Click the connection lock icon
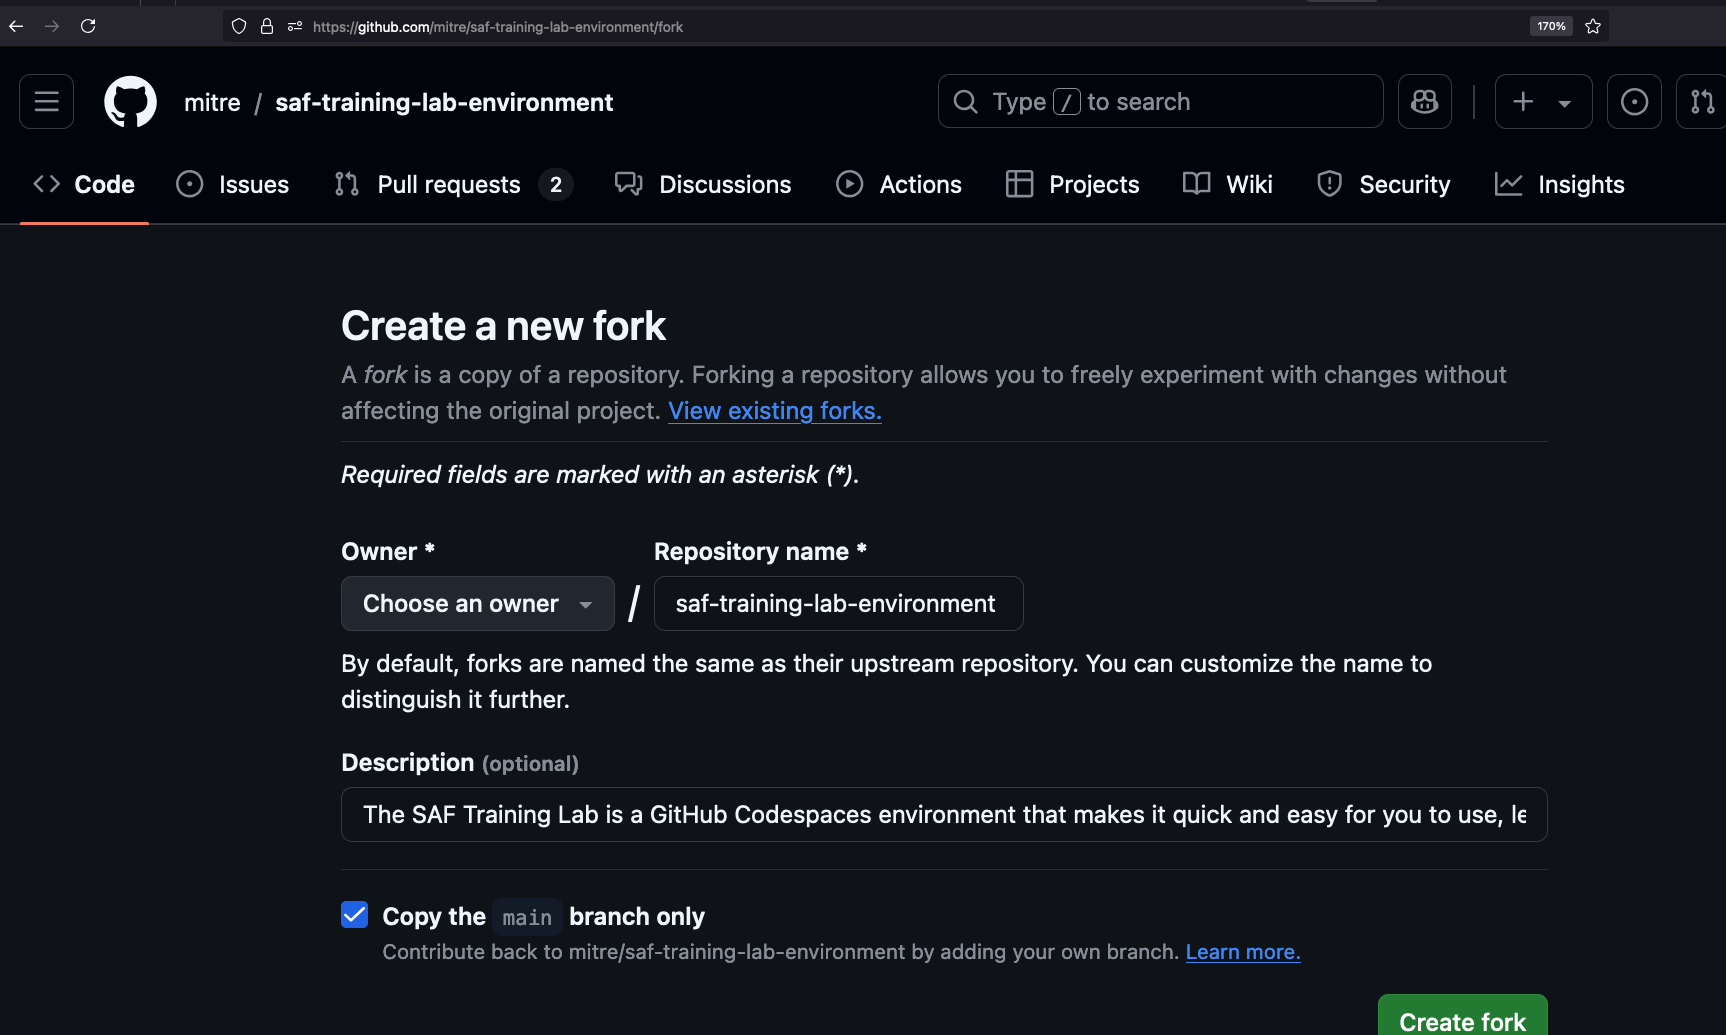Screen dimensions: 1726x1035 tap(266, 26)
